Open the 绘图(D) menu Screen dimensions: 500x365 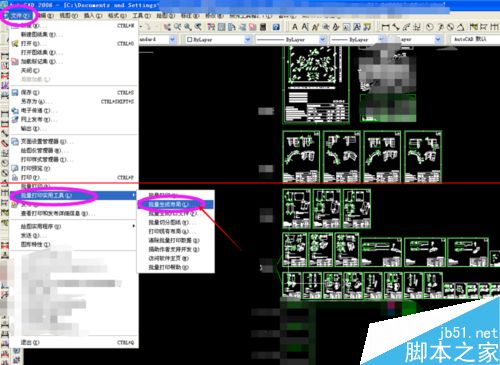166,15
